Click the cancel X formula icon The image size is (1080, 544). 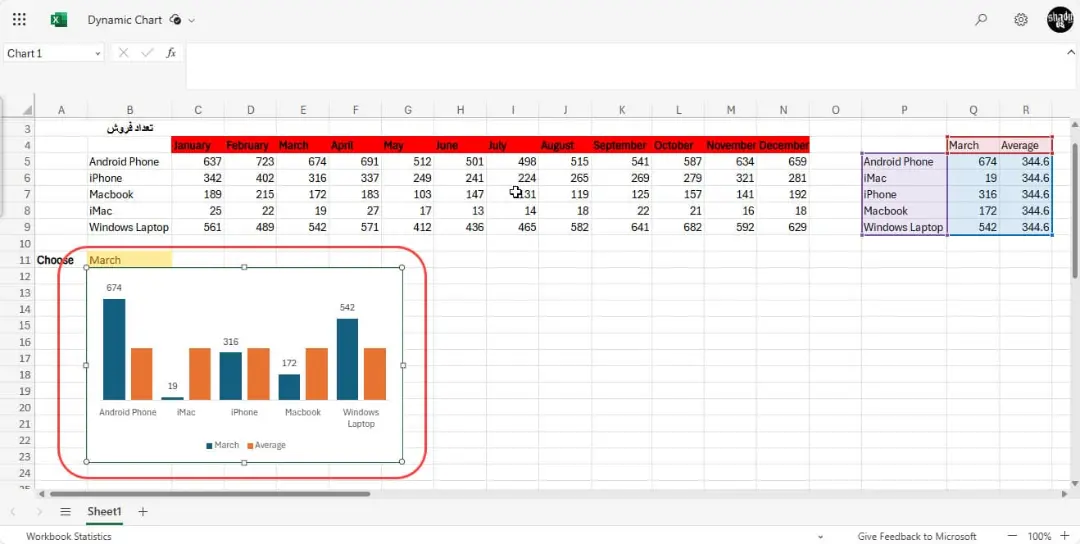coord(123,53)
